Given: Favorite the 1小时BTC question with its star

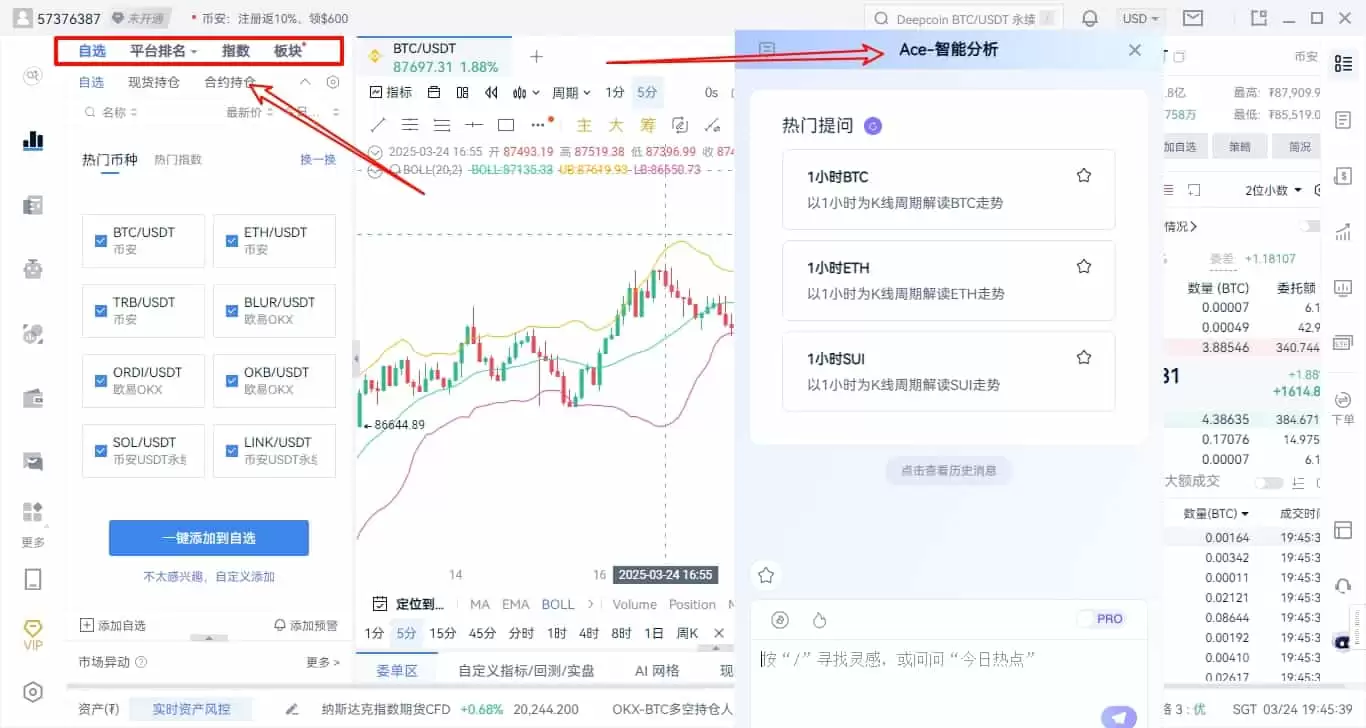Looking at the screenshot, I should click(x=1083, y=174).
